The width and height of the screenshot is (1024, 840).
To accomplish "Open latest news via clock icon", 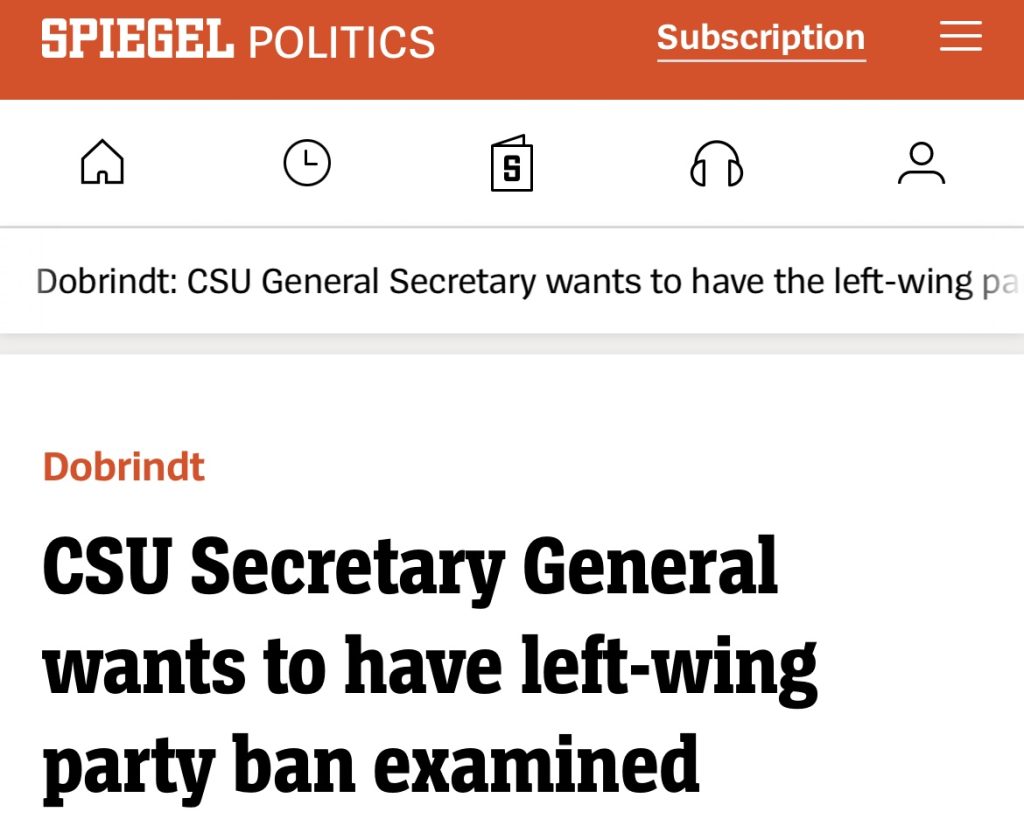I will click(307, 163).
